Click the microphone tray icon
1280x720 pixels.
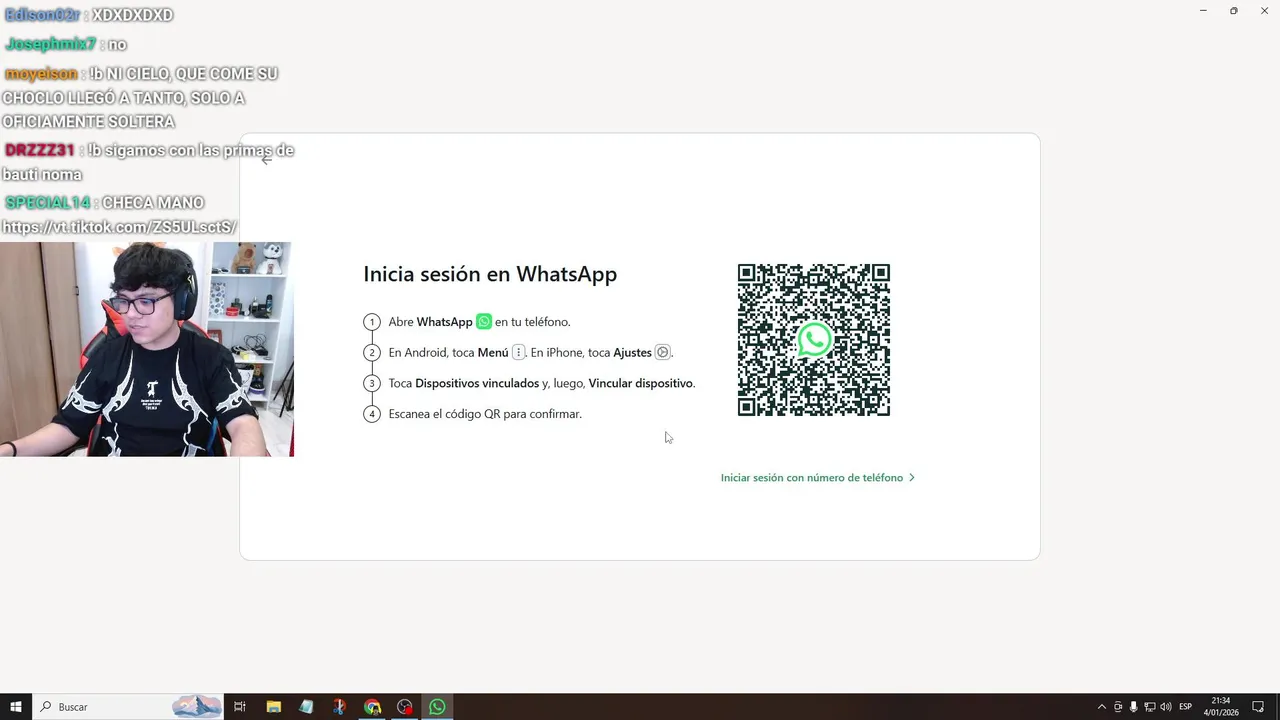1134,707
